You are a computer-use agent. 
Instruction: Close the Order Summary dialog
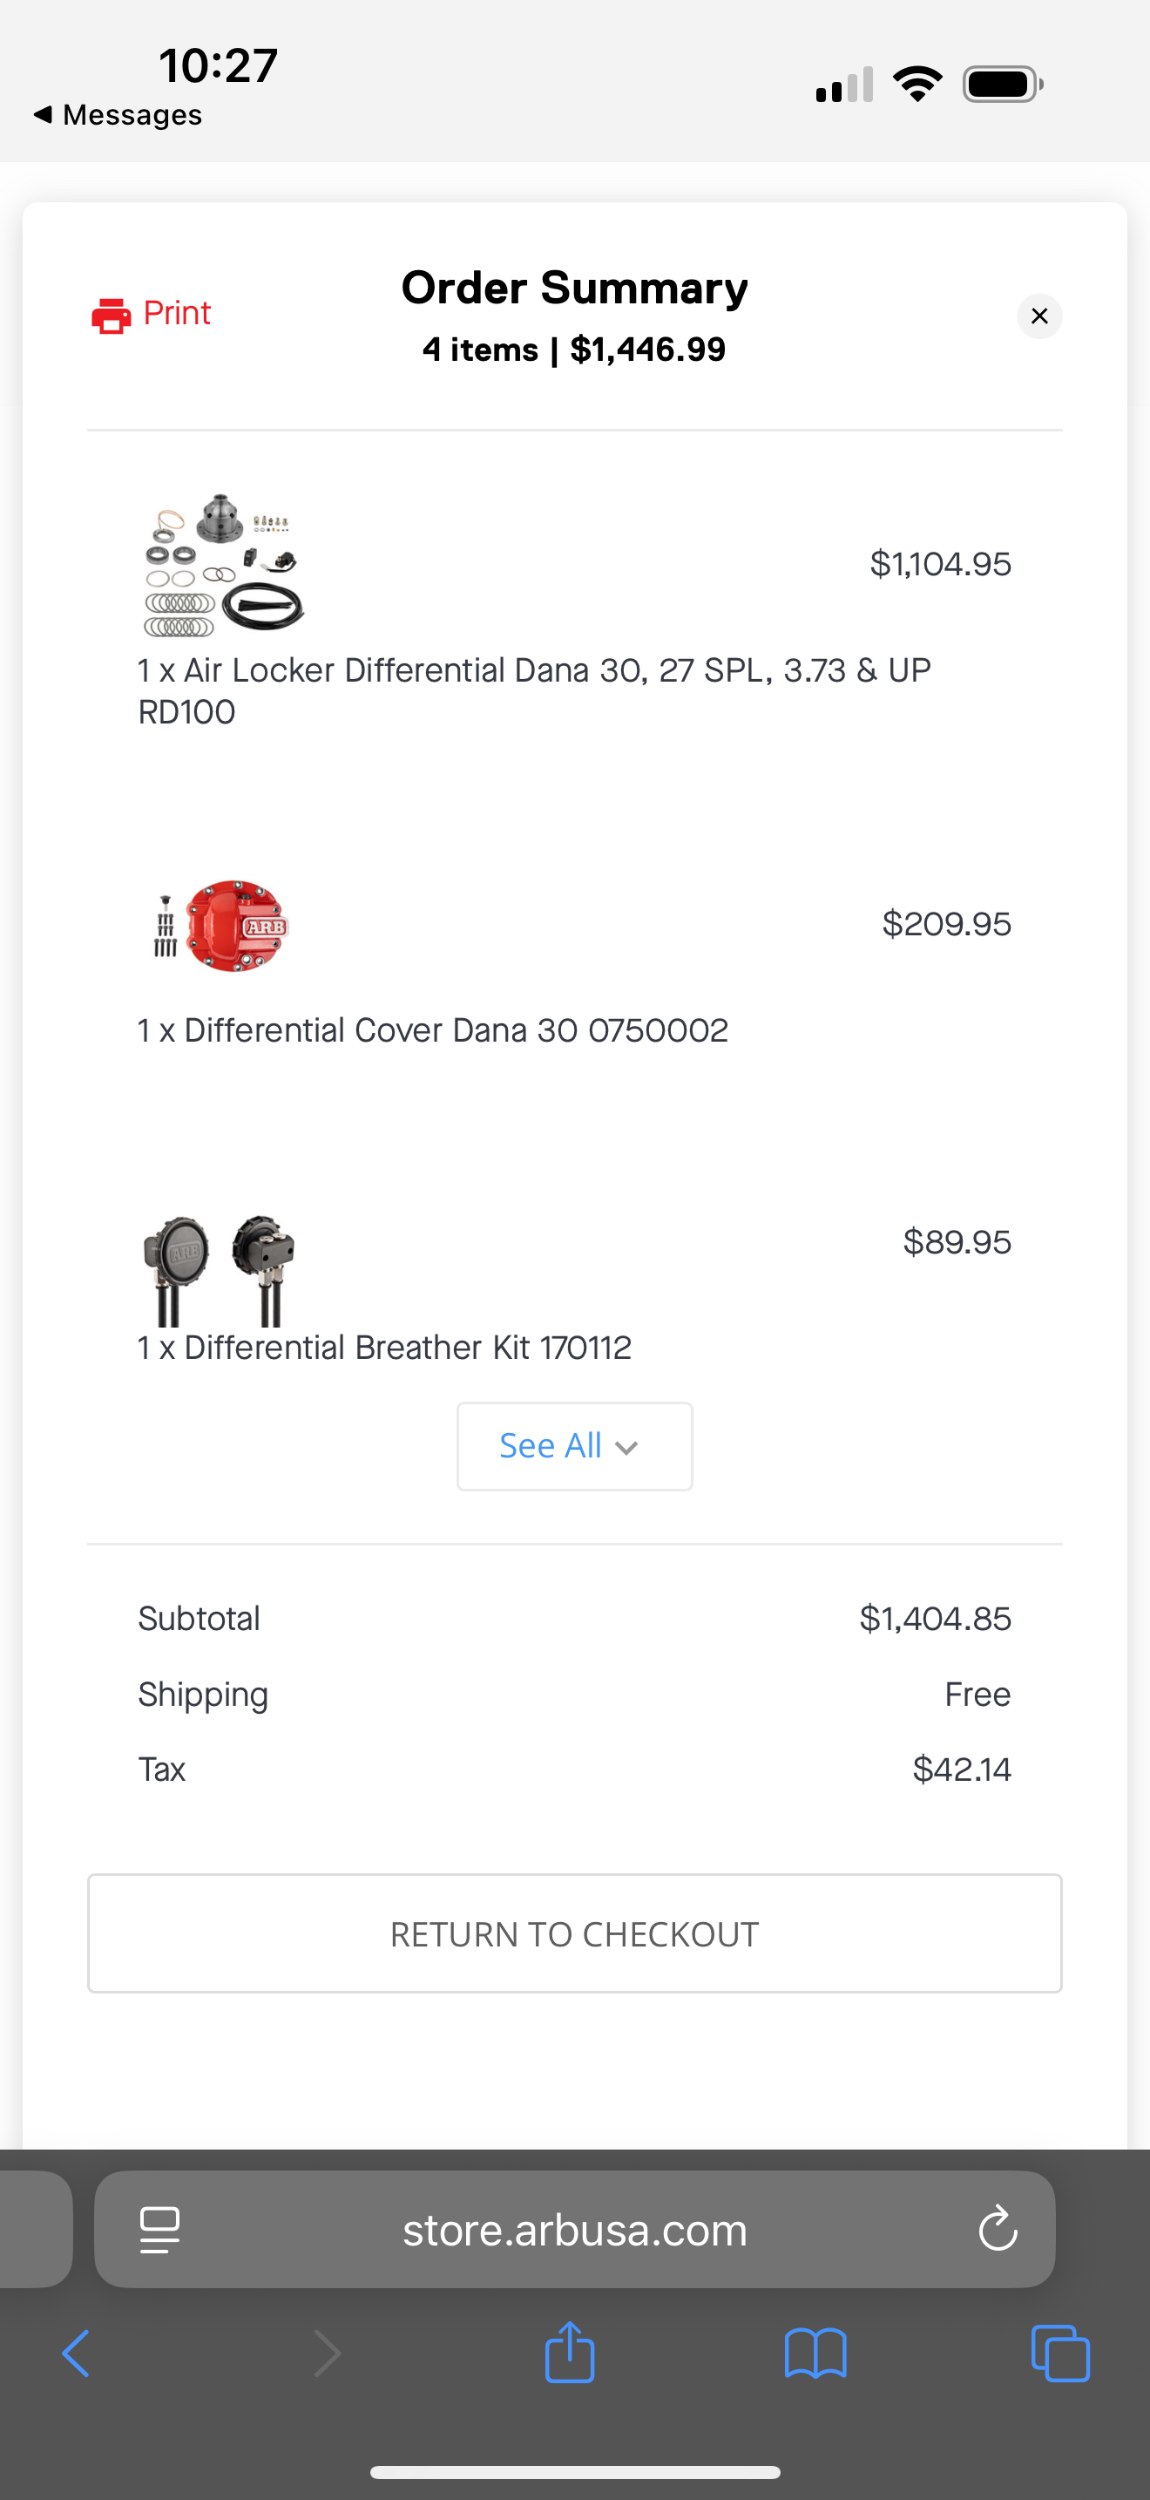[1039, 316]
